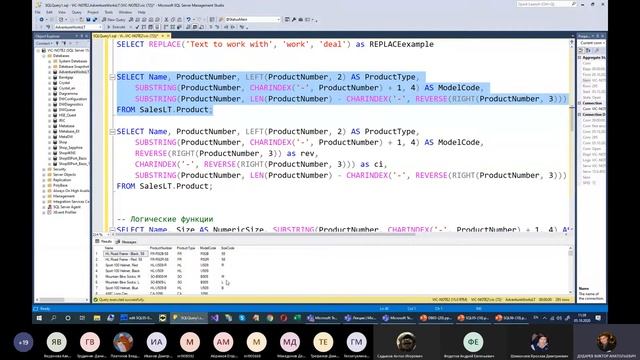Click the Skype icon on taskbar
Viewport: 640px width, 360px height.
(242, 318)
